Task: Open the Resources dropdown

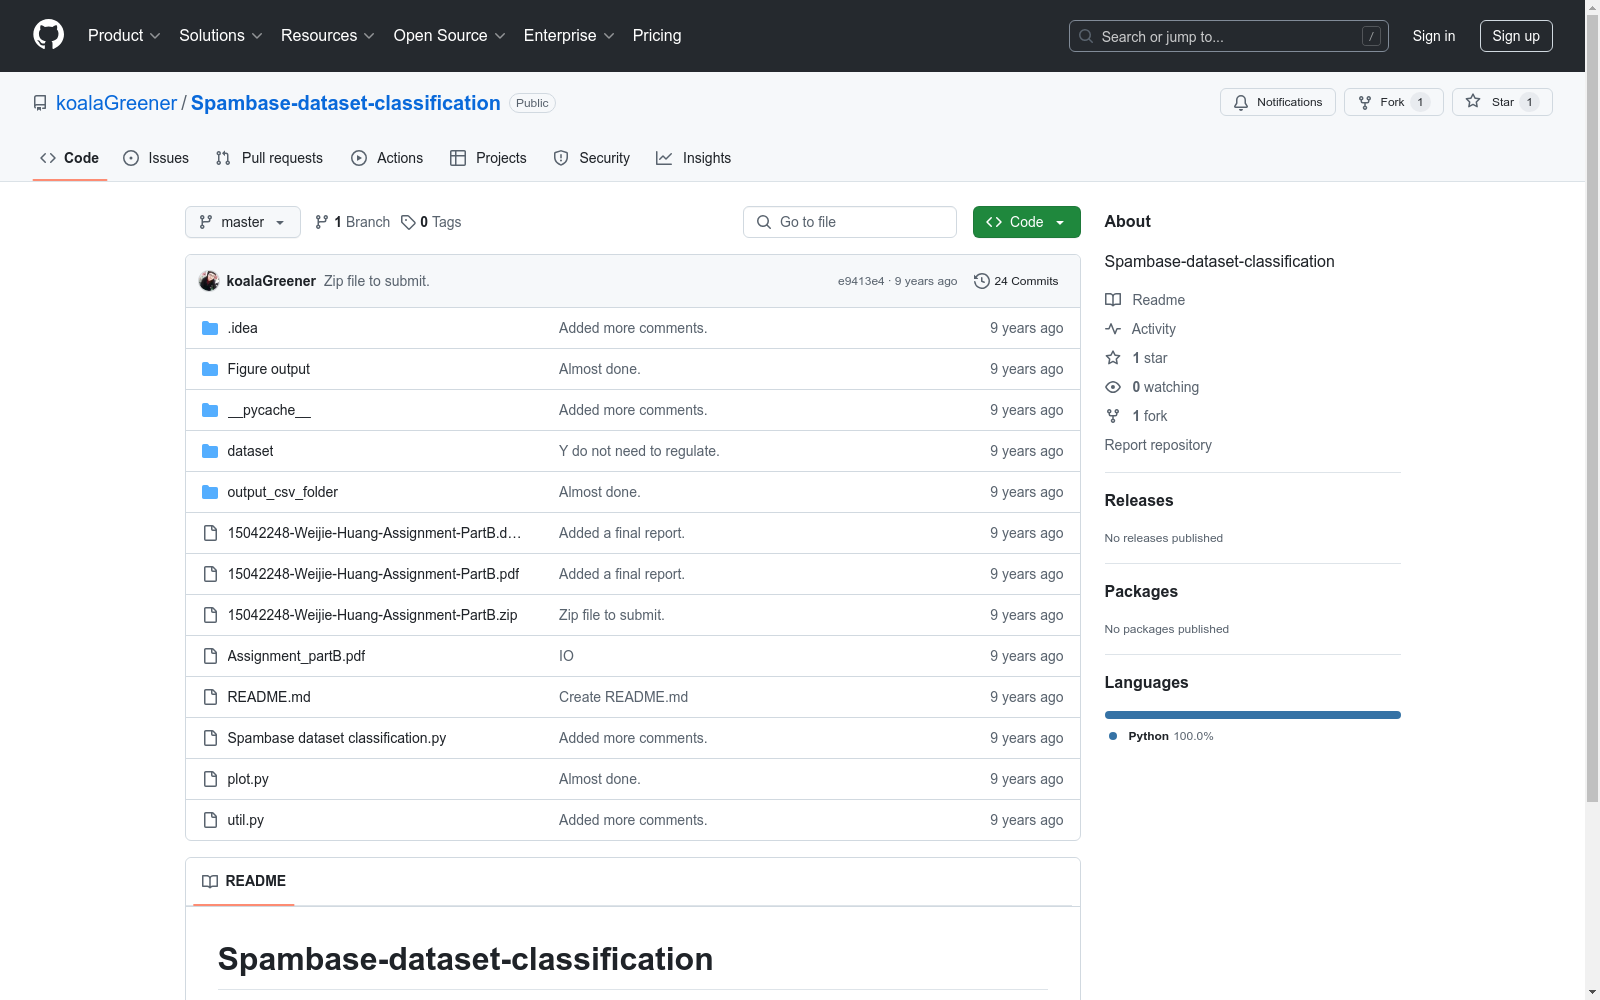Action: (x=328, y=36)
